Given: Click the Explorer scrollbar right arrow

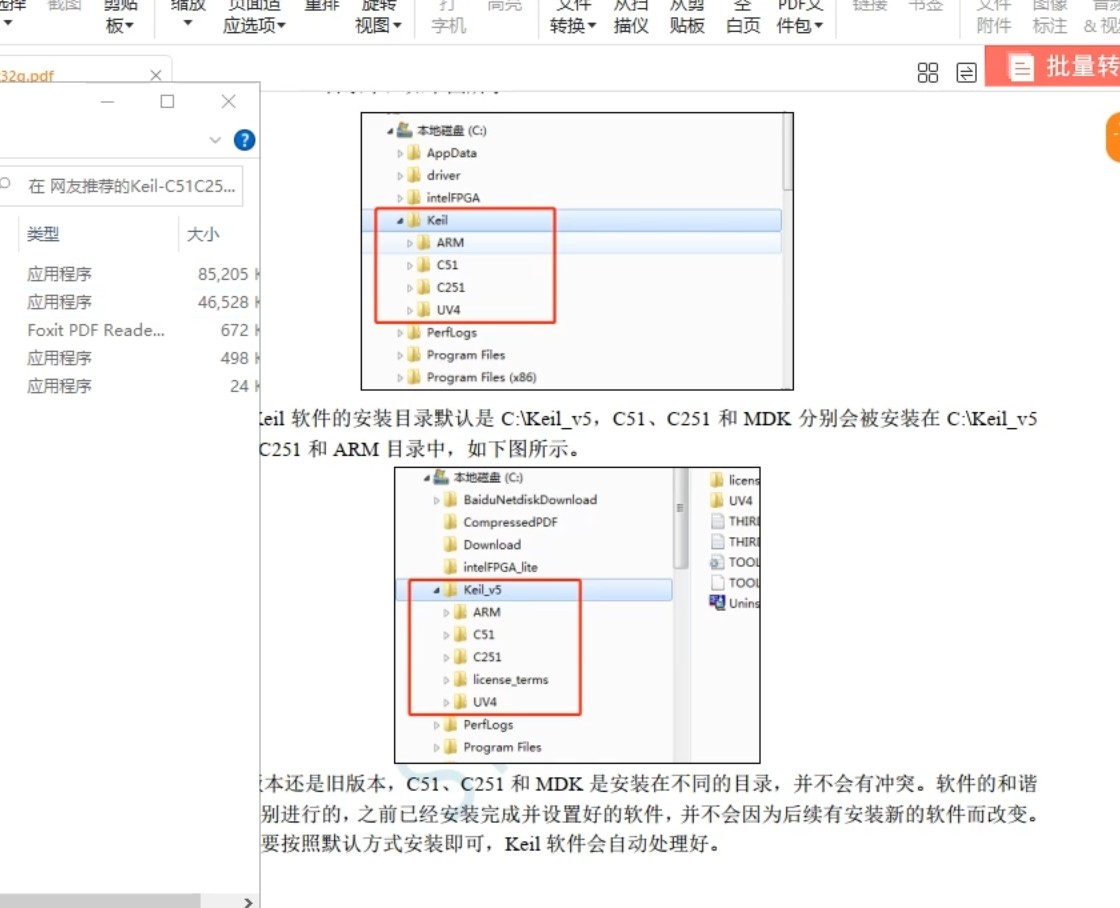Looking at the screenshot, I should pyautogui.click(x=248, y=902).
